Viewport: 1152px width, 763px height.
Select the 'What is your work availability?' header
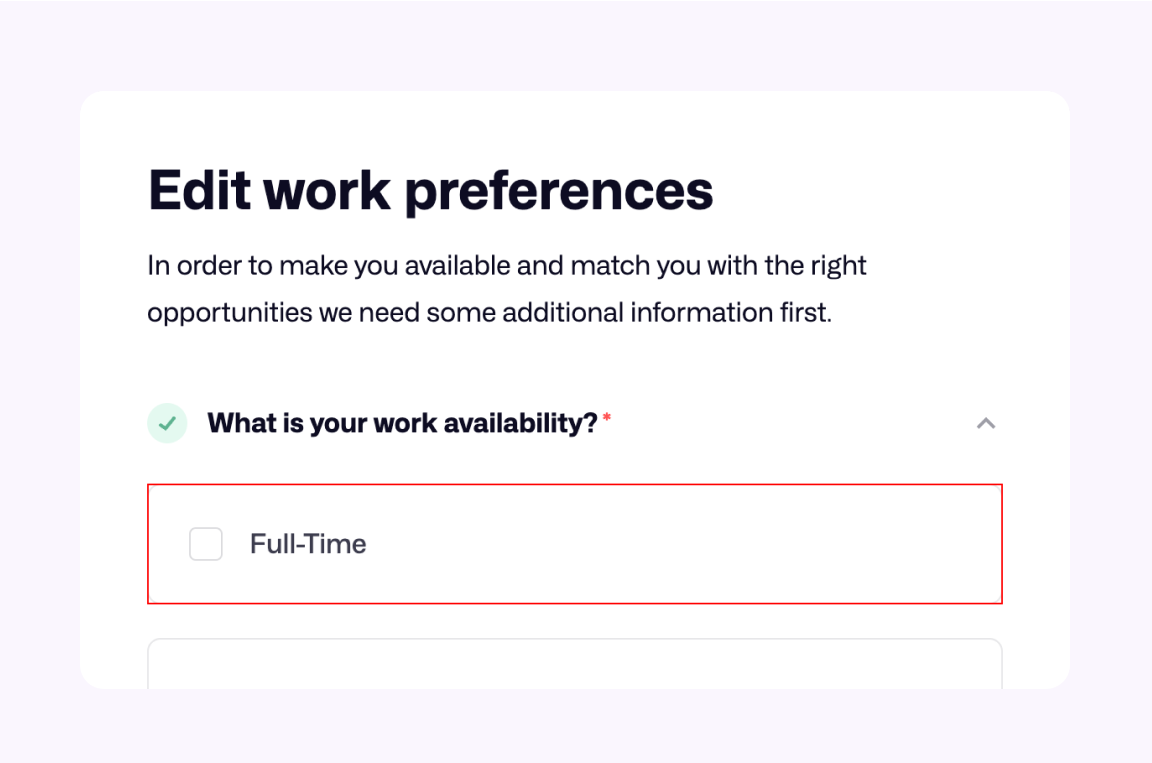404,423
